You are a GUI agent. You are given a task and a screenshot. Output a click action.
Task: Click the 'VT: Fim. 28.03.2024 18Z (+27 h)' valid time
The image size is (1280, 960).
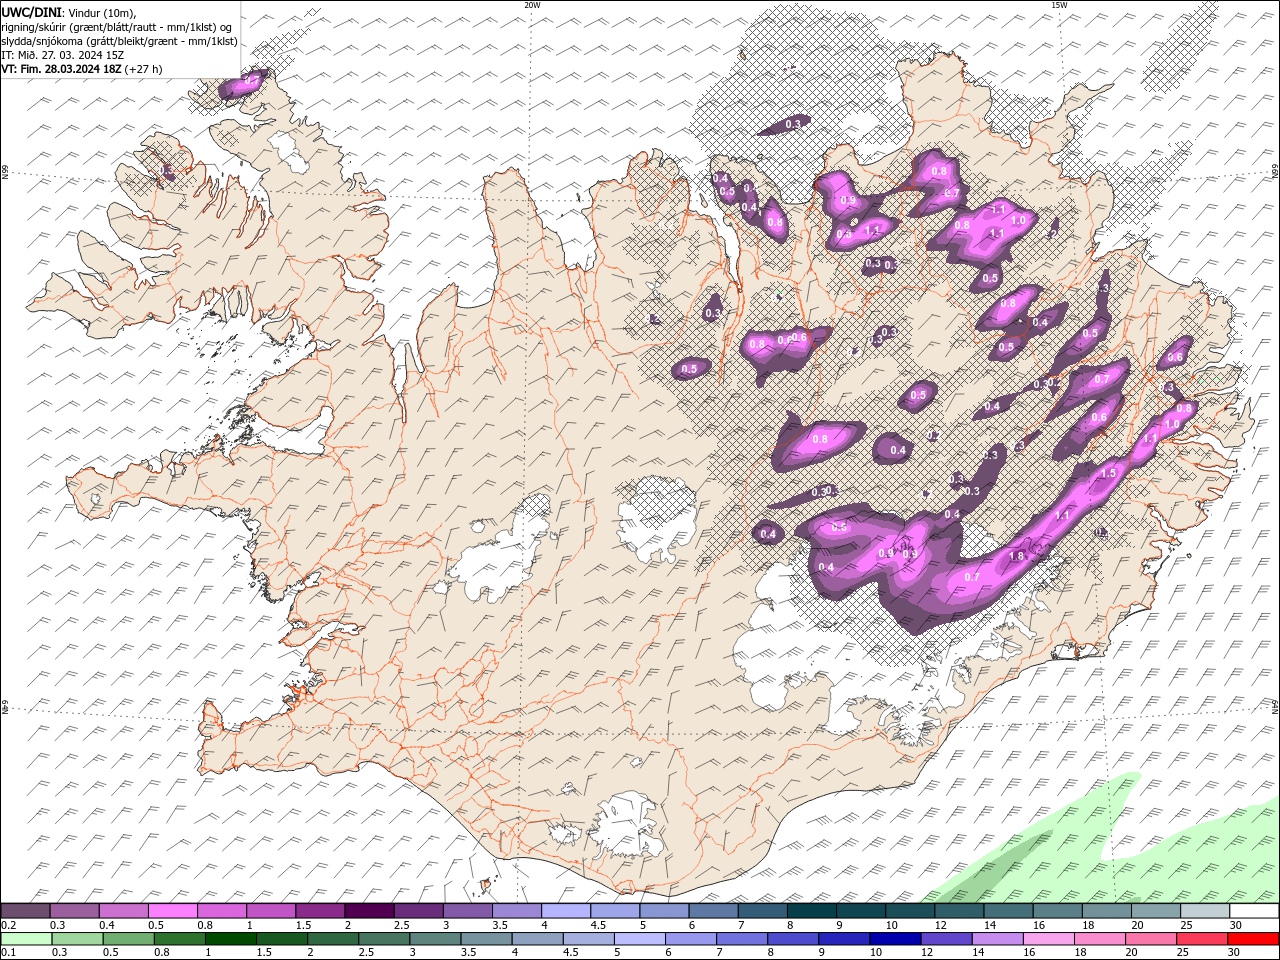(x=82, y=69)
